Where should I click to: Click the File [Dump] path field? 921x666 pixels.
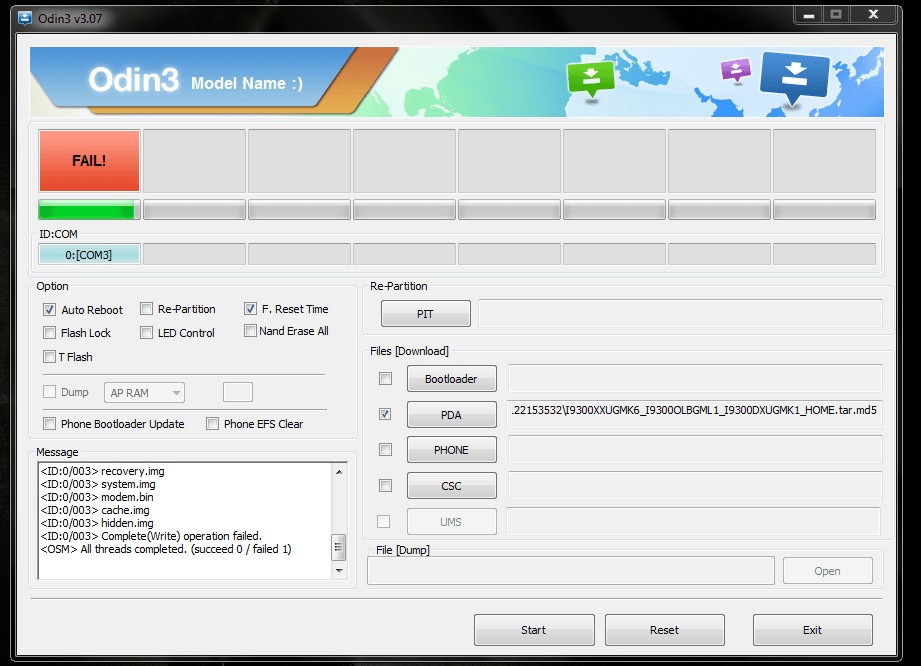click(x=571, y=570)
